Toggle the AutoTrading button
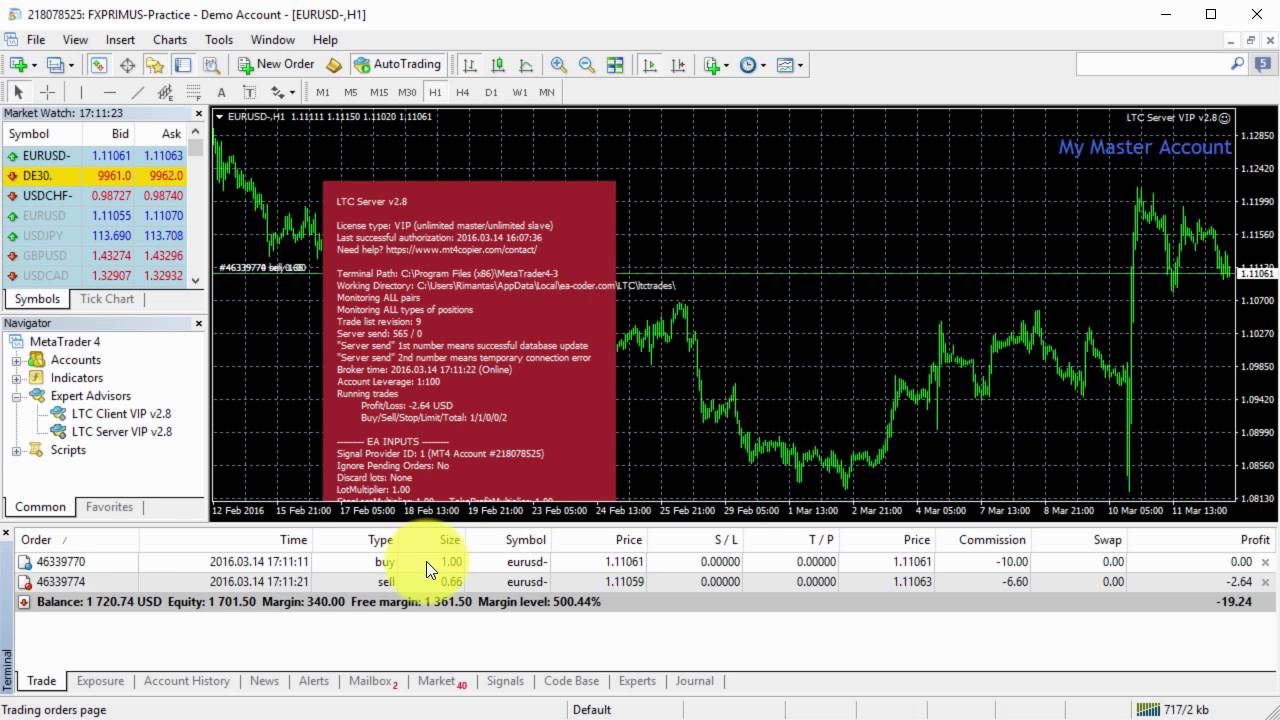Viewport: 1280px width, 720px height. (397, 65)
